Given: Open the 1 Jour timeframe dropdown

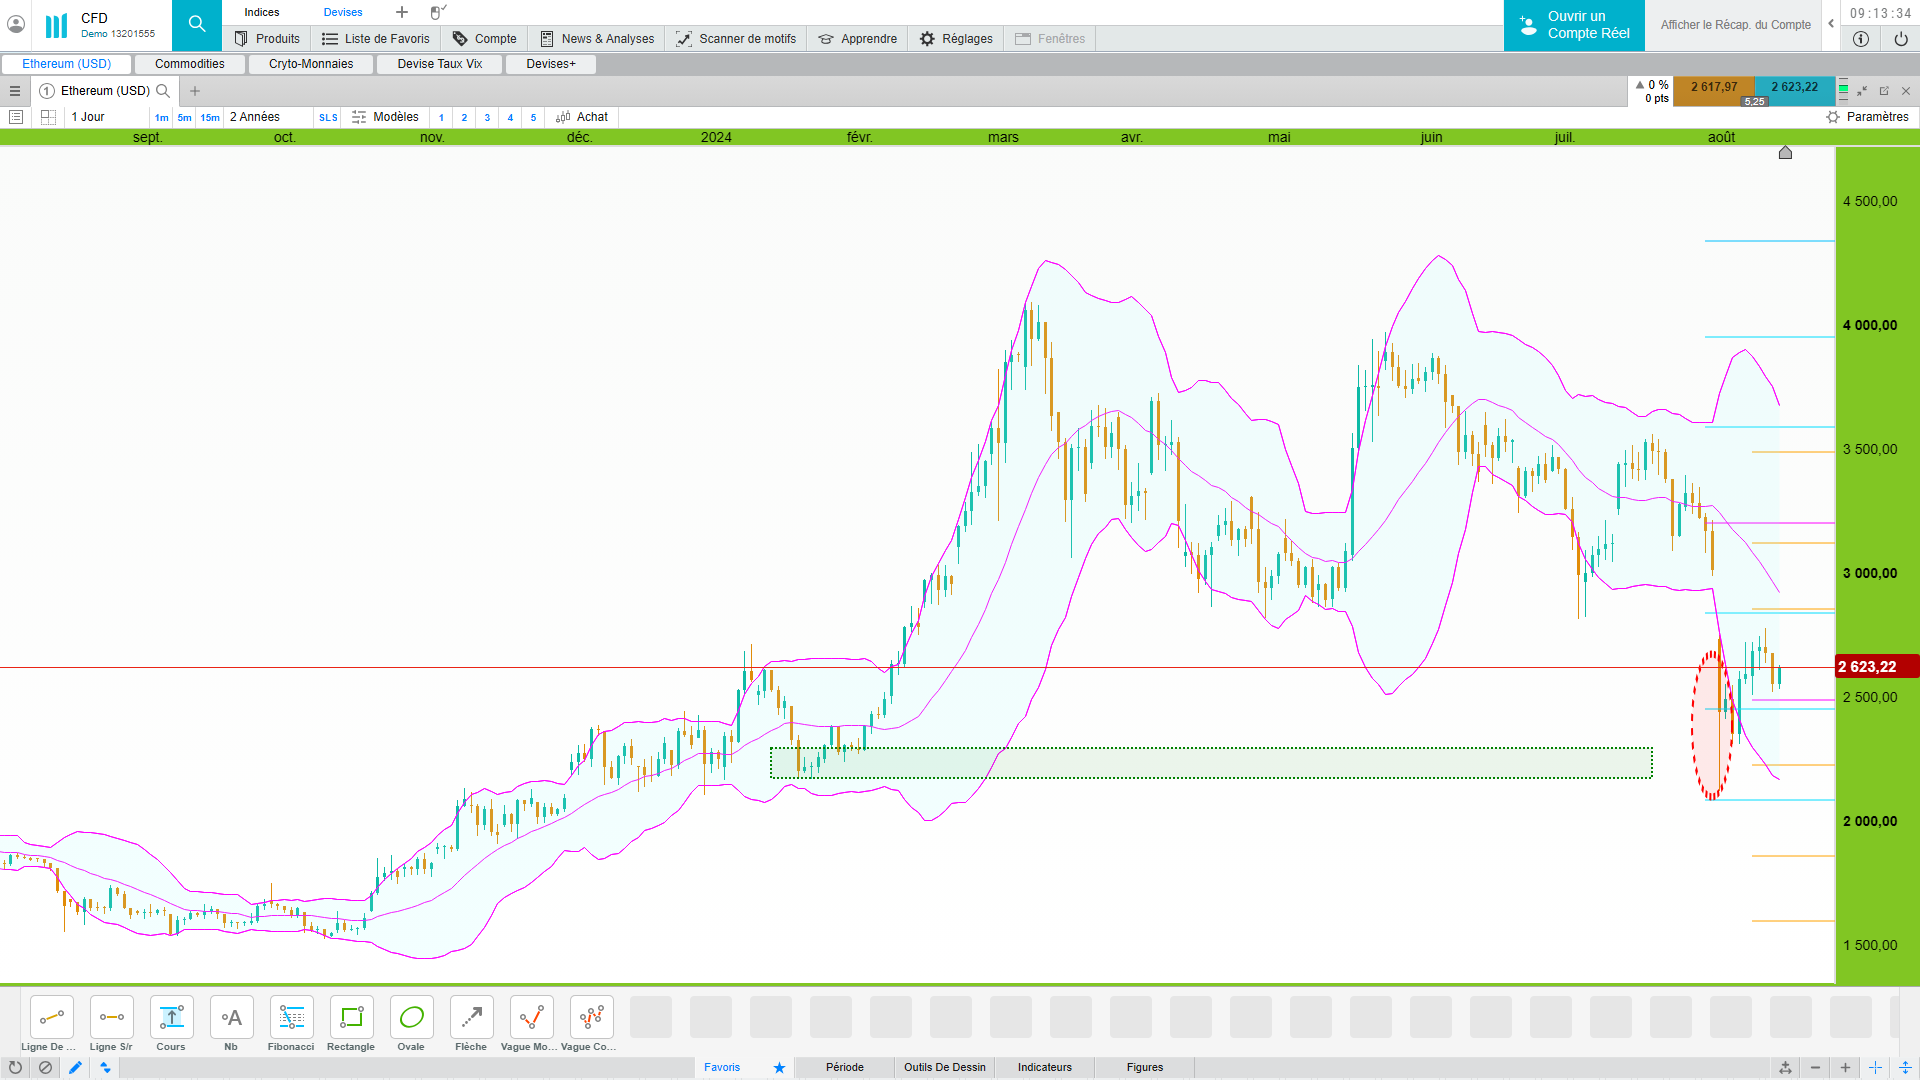Looking at the screenshot, I should pos(88,117).
